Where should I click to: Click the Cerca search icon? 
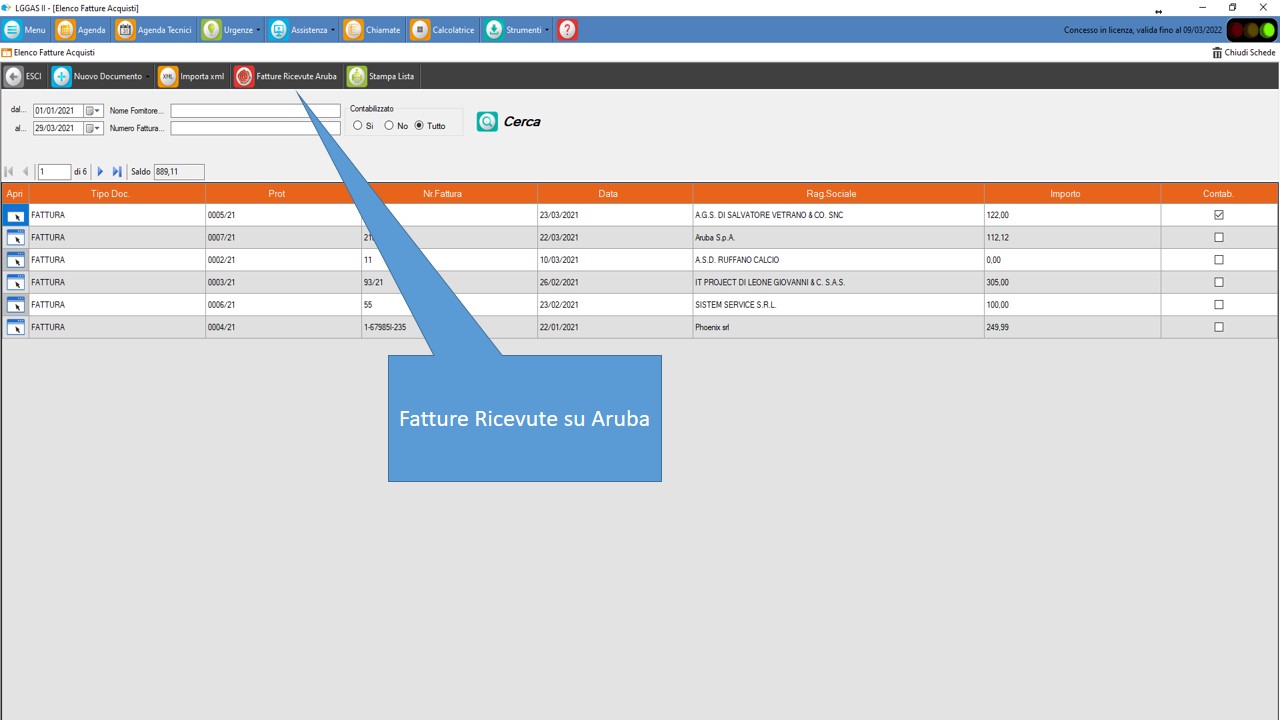point(487,122)
